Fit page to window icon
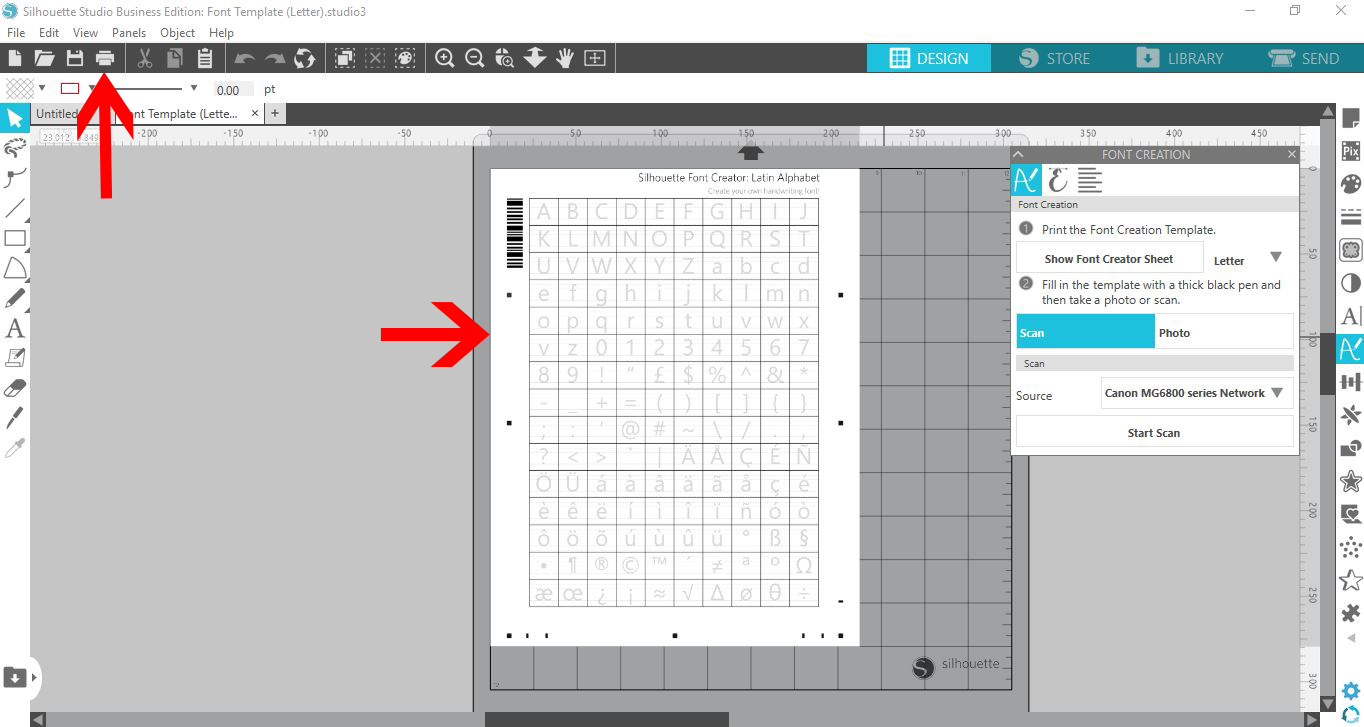 [x=595, y=58]
